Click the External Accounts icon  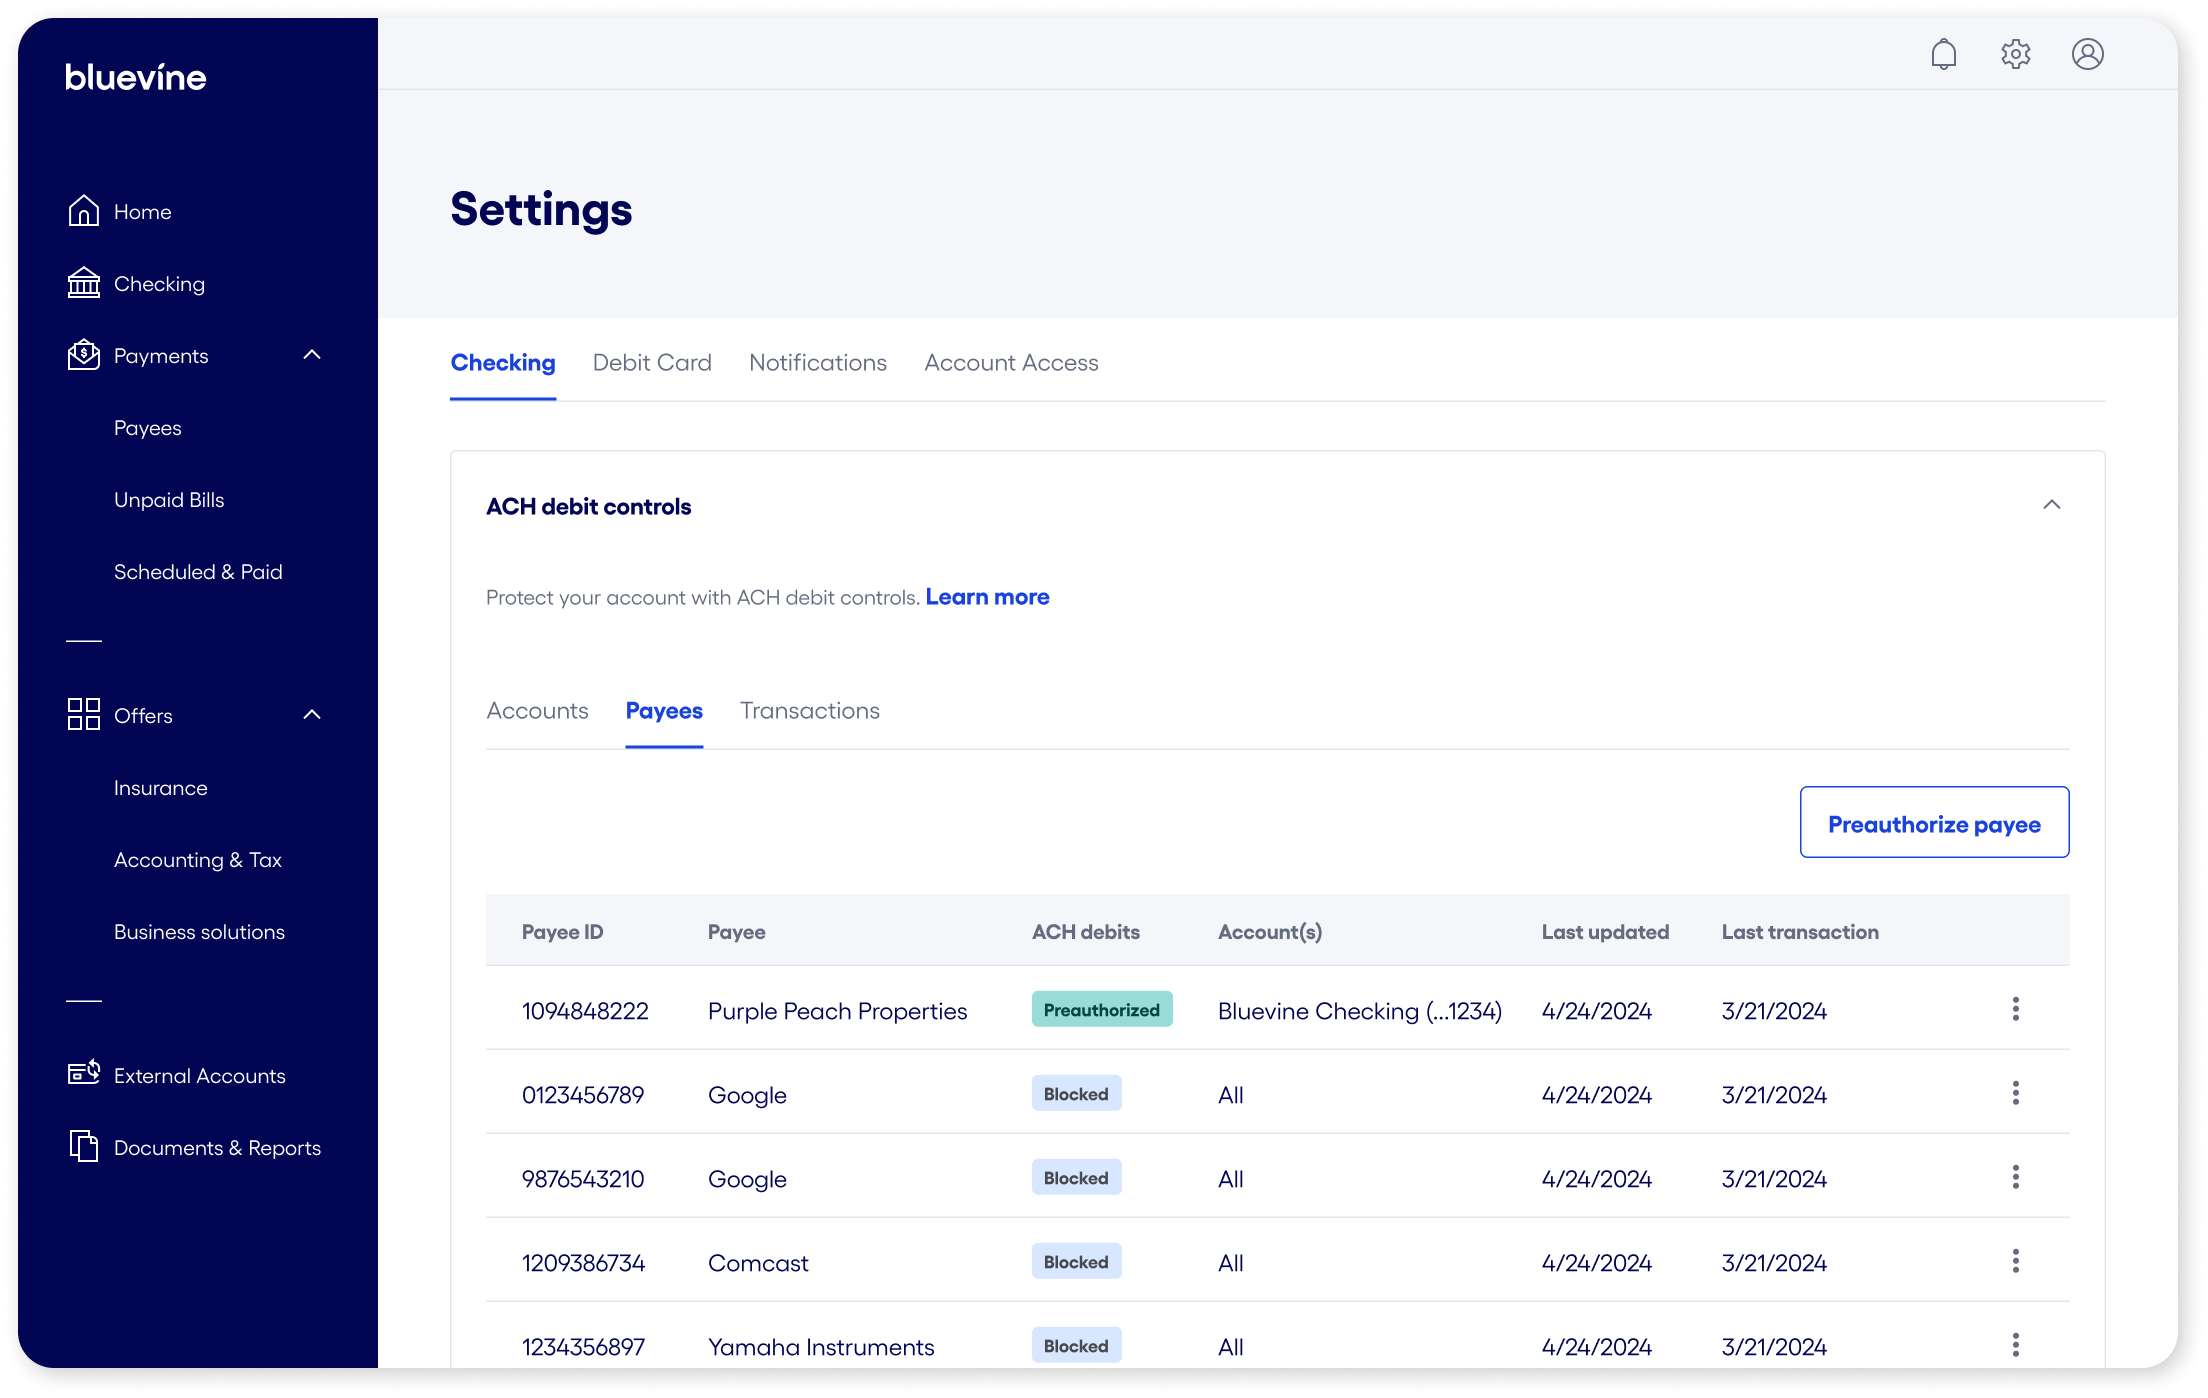pyautogui.click(x=84, y=1074)
